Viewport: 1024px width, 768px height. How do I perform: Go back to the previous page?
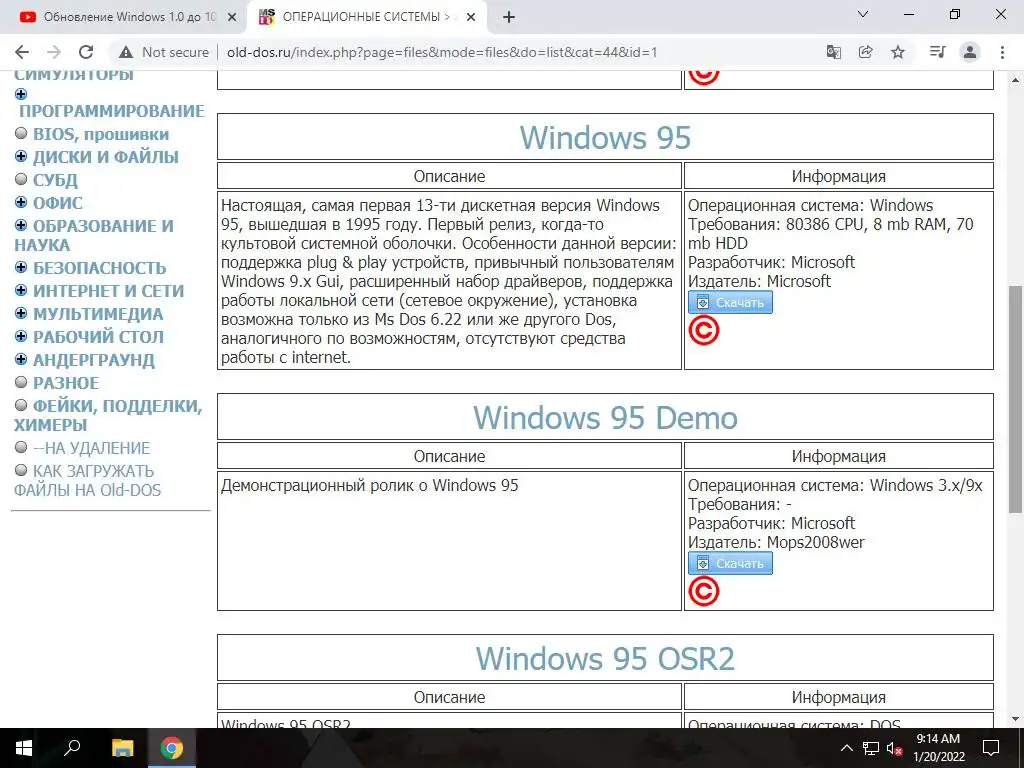[x=22, y=52]
